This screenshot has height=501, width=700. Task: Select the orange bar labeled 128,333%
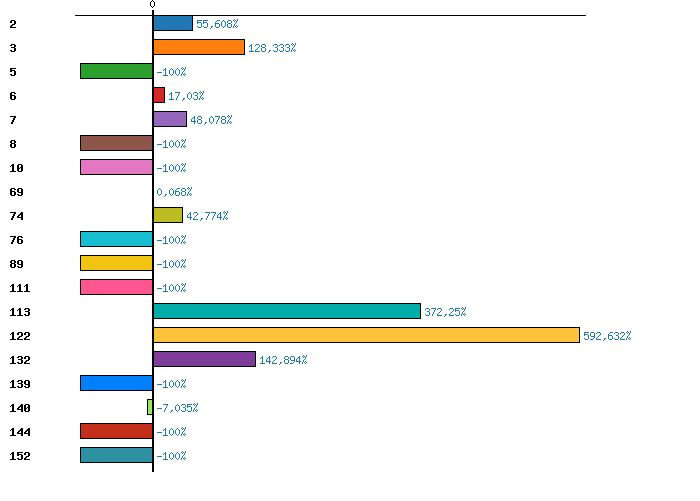pyautogui.click(x=198, y=47)
